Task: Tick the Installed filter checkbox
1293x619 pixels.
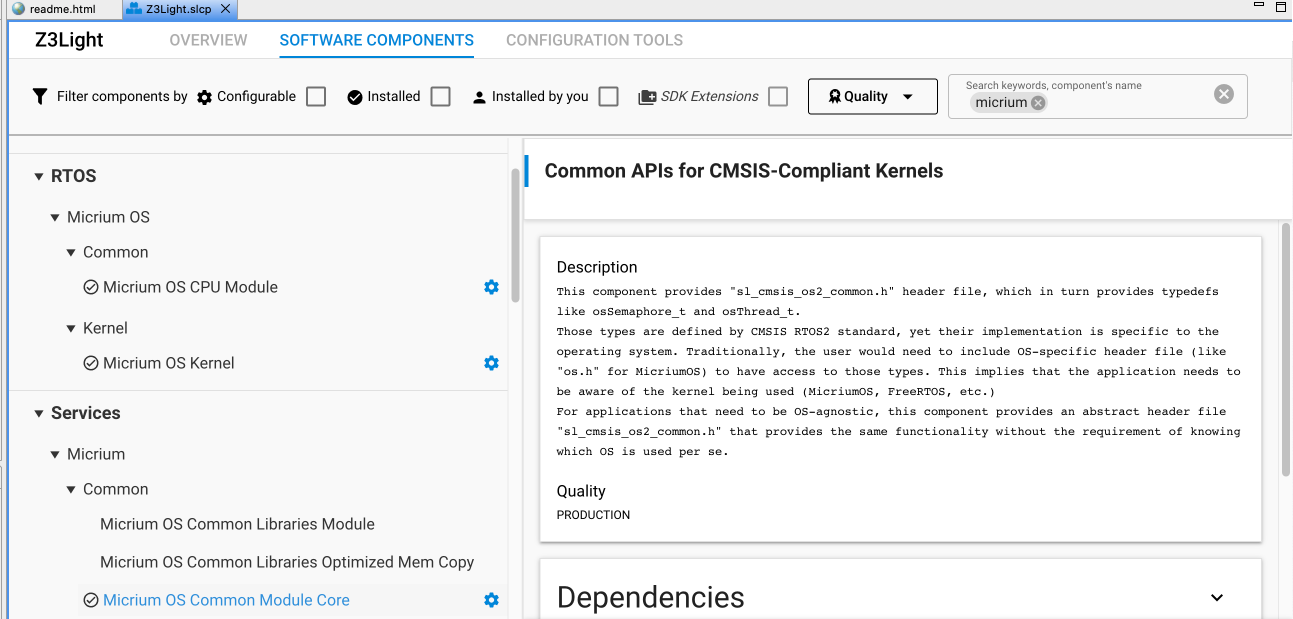Action: 441,97
